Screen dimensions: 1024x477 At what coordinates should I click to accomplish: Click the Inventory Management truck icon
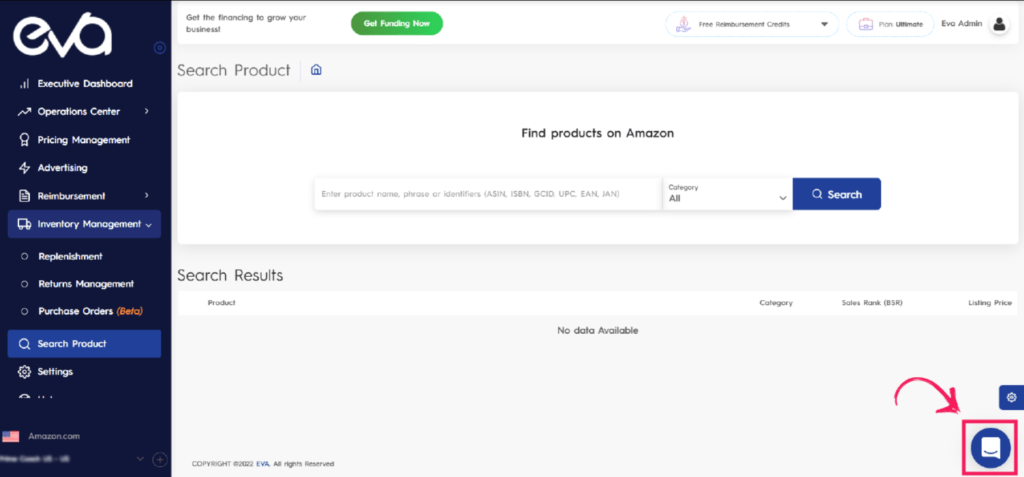(x=24, y=224)
